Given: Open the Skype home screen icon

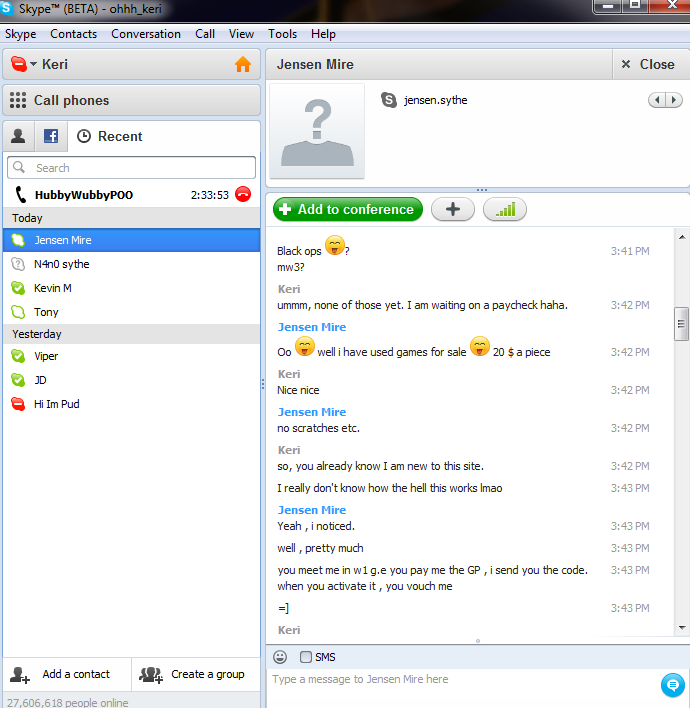Looking at the screenshot, I should coord(243,64).
